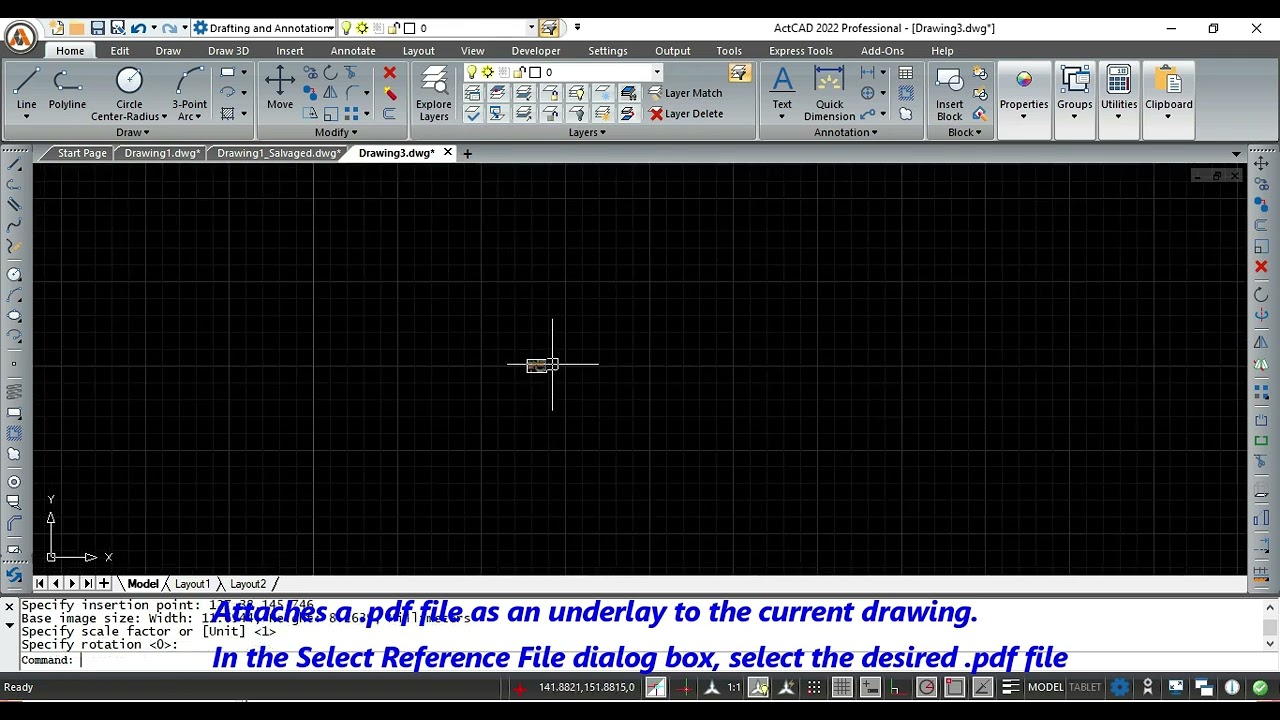Screen dimensions: 1280x720
Task: Expand the Properties panel dropdown
Action: (x=1023, y=116)
